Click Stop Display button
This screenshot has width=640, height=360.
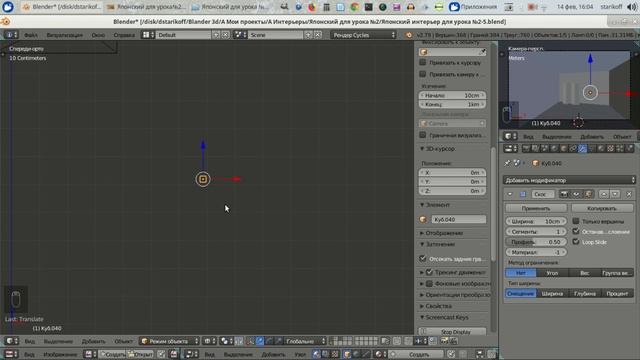pos(453,332)
